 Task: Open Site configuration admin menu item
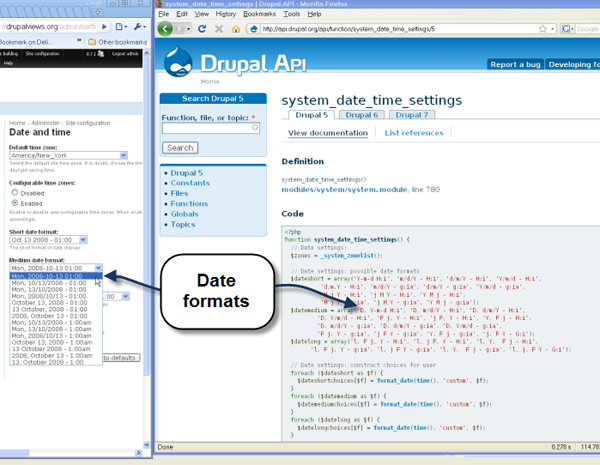pos(42,54)
